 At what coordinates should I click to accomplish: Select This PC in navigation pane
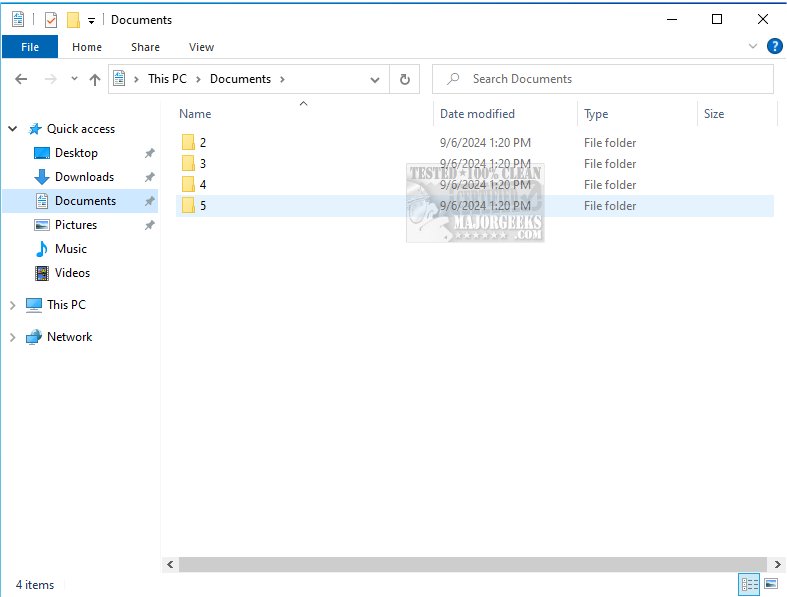(66, 305)
